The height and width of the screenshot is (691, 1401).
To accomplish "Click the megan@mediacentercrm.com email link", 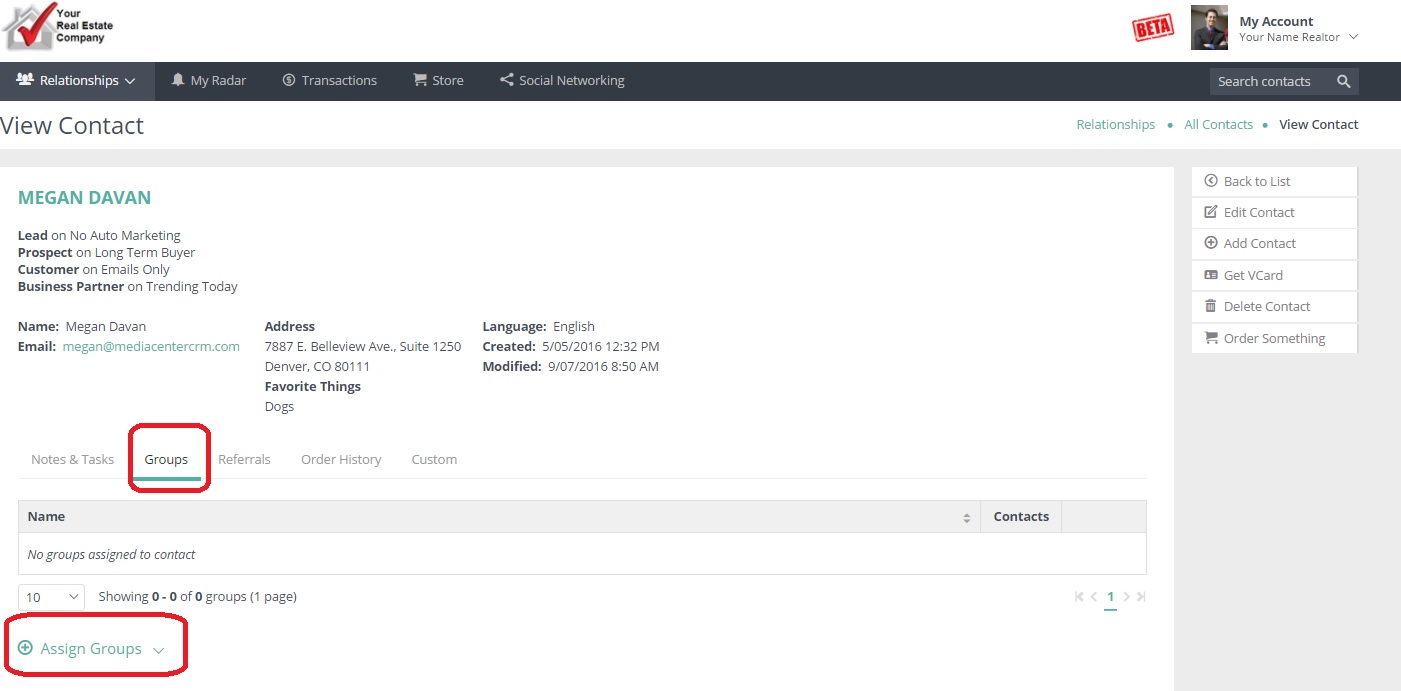I will coord(151,347).
